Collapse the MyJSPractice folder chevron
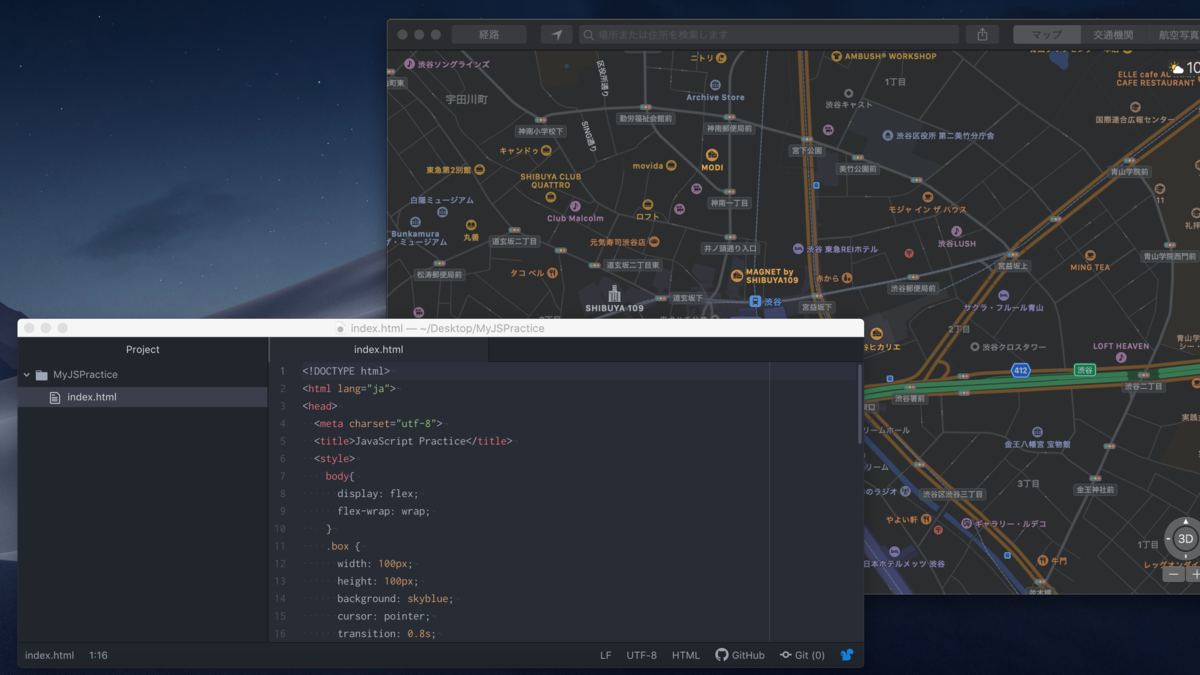This screenshot has height=675, width=1200. click(x=27, y=375)
